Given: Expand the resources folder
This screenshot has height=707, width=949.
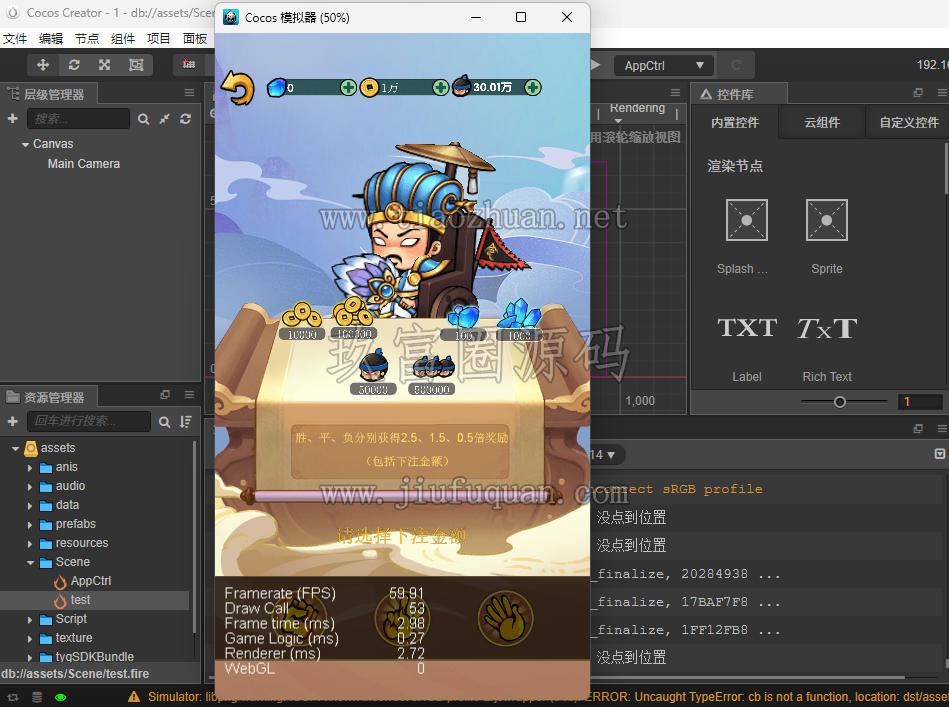Looking at the screenshot, I should 30,544.
